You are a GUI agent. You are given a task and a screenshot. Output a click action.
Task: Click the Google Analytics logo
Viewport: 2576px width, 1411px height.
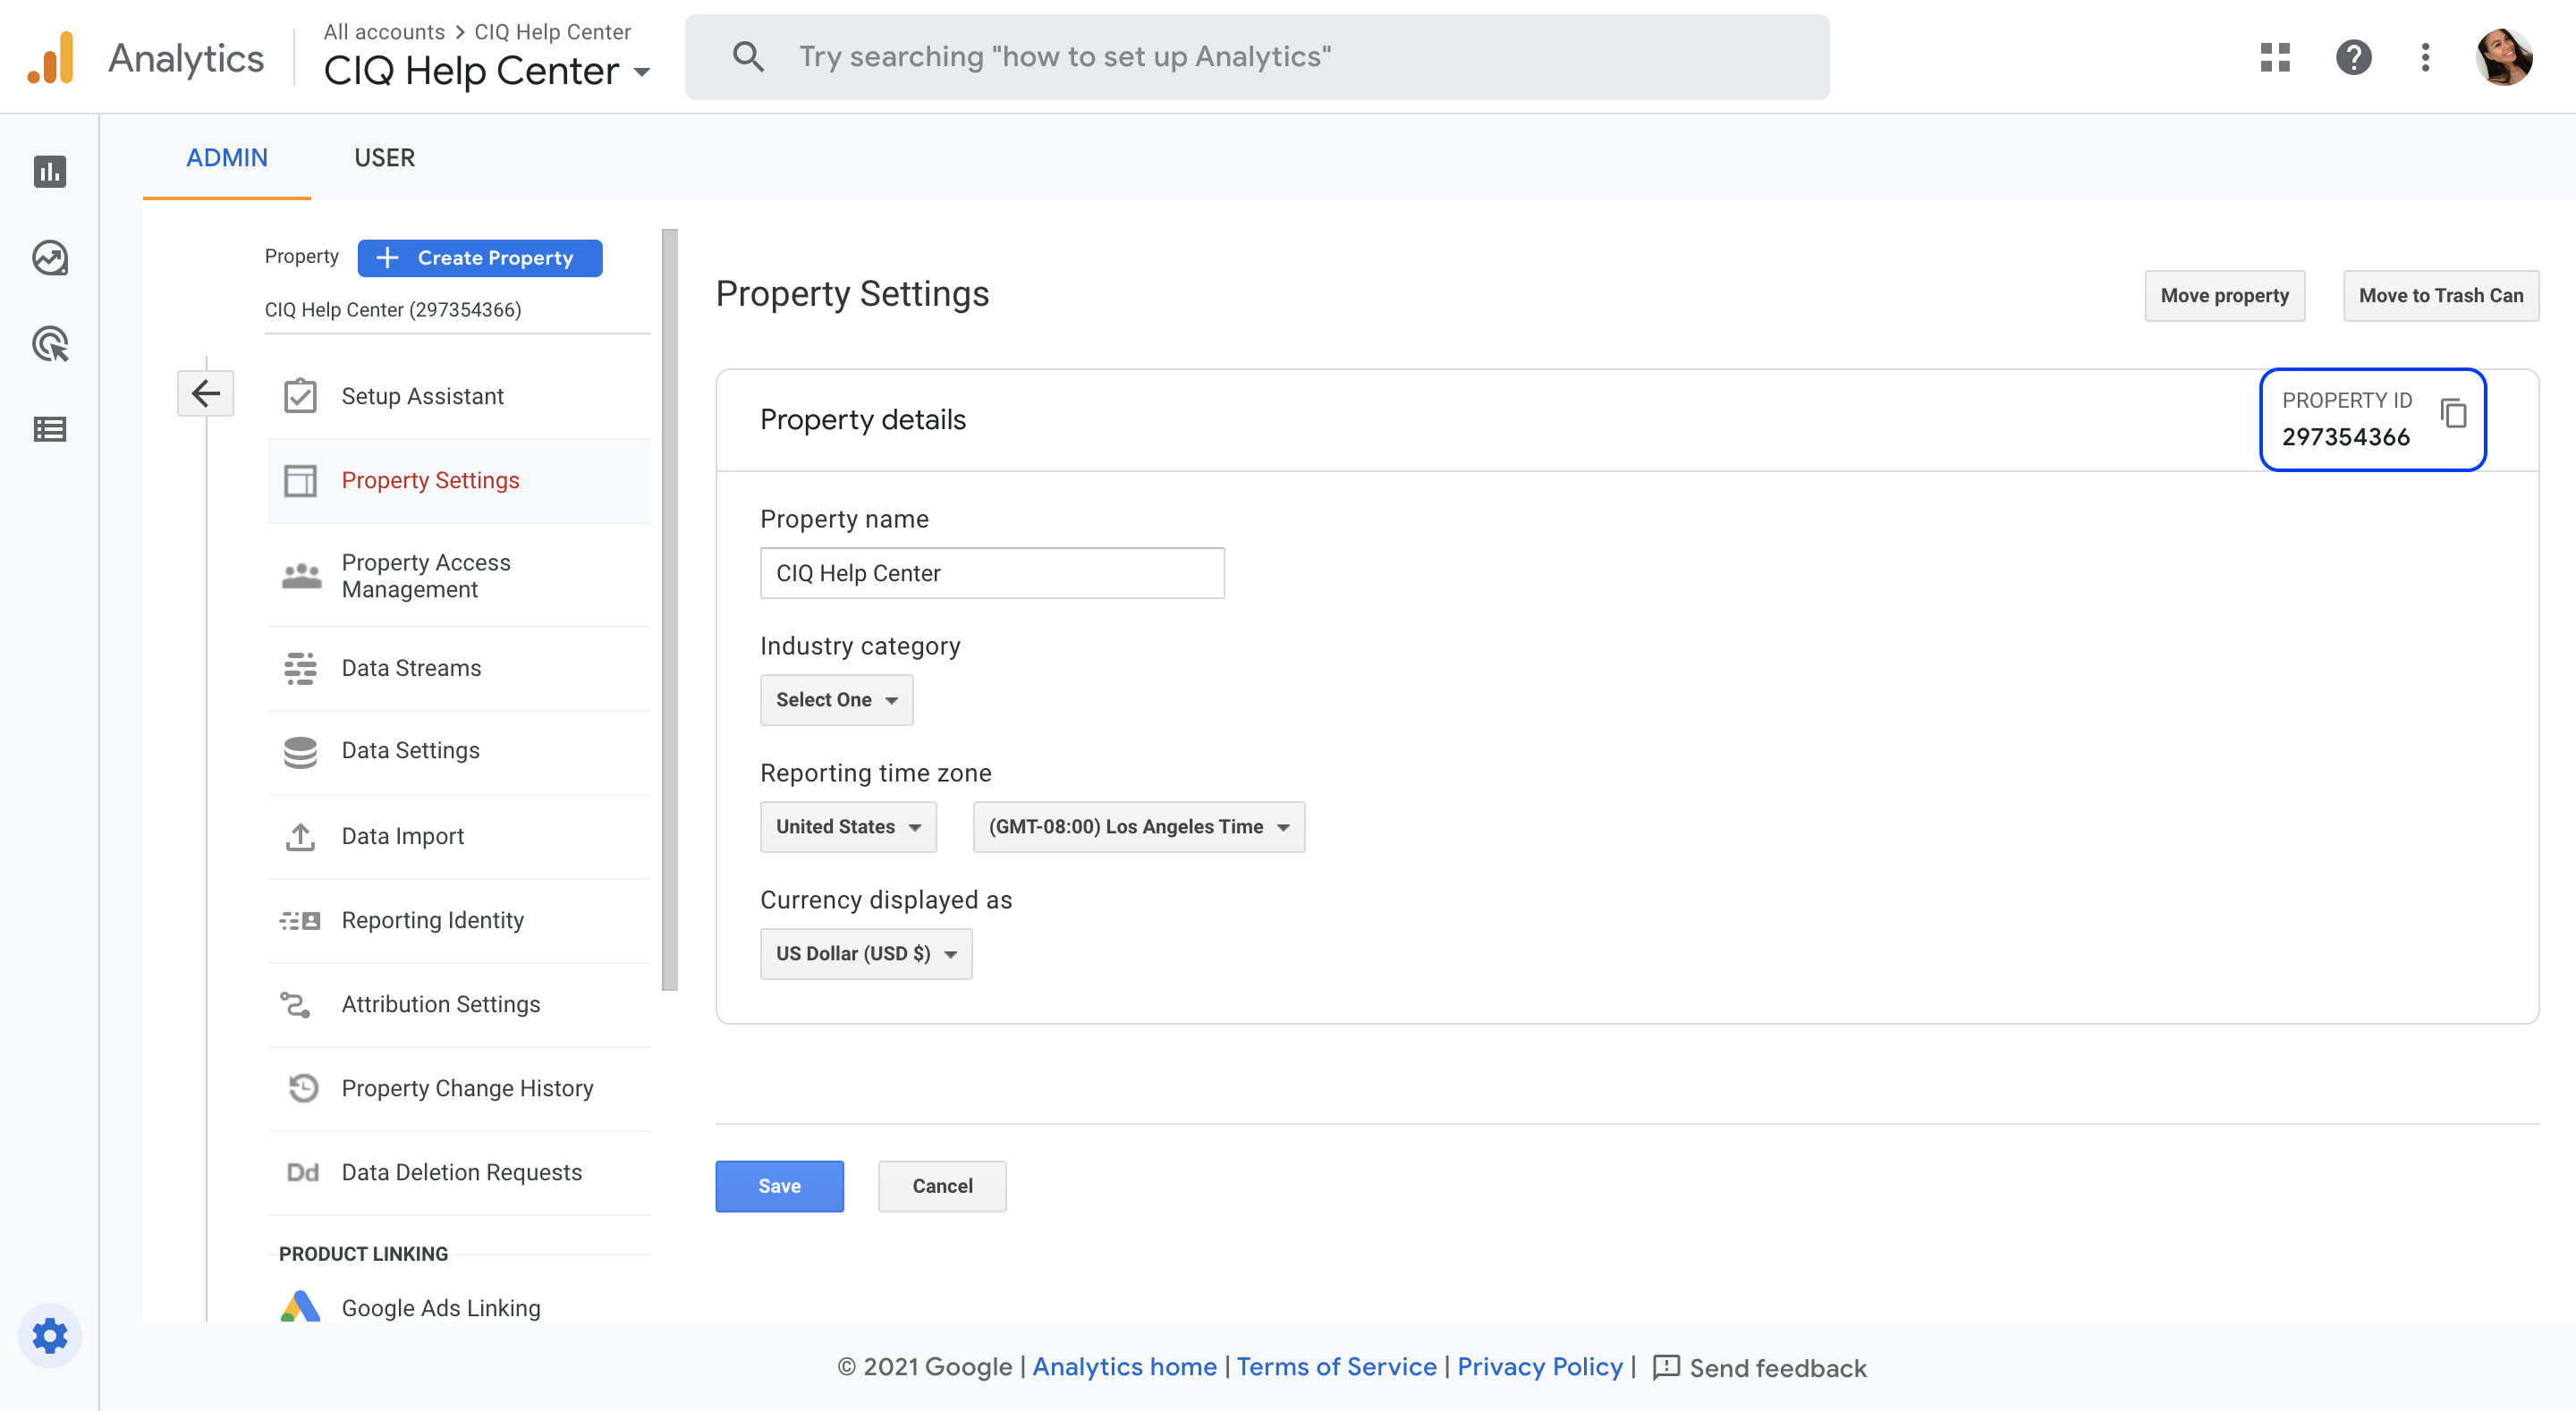pyautogui.click(x=50, y=57)
